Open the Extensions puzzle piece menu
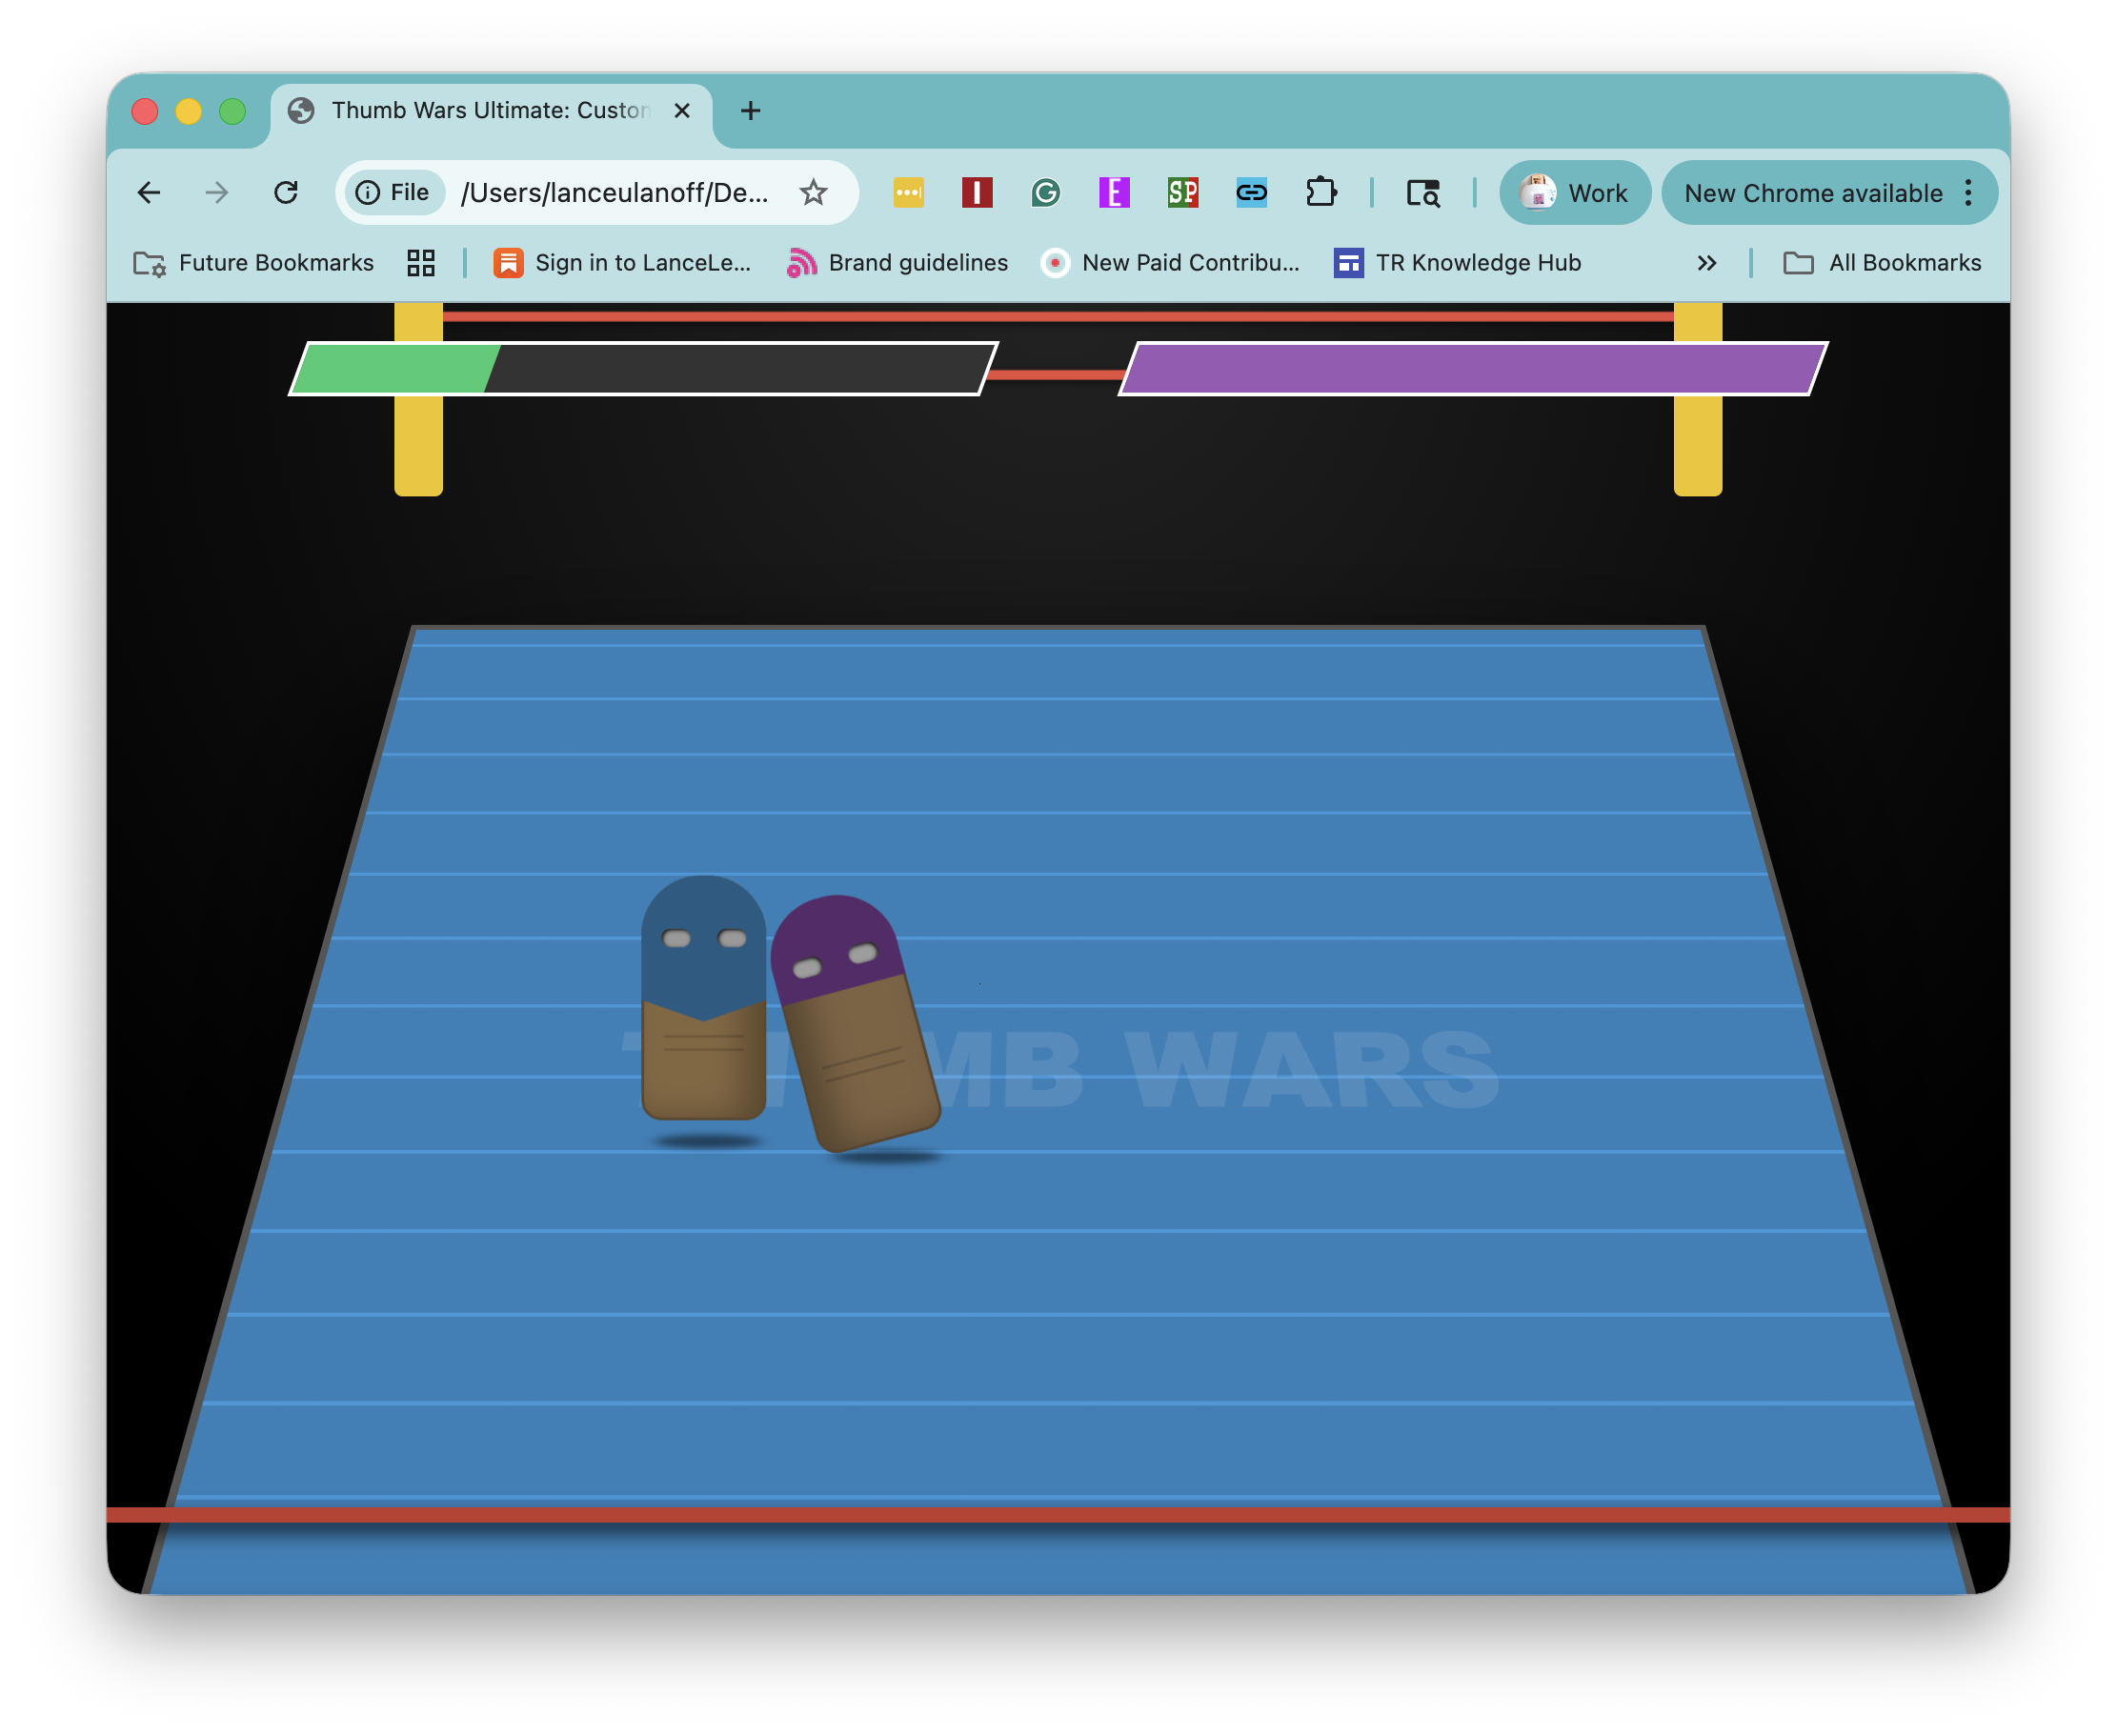This screenshot has width=2117, height=1736. 1321,192
